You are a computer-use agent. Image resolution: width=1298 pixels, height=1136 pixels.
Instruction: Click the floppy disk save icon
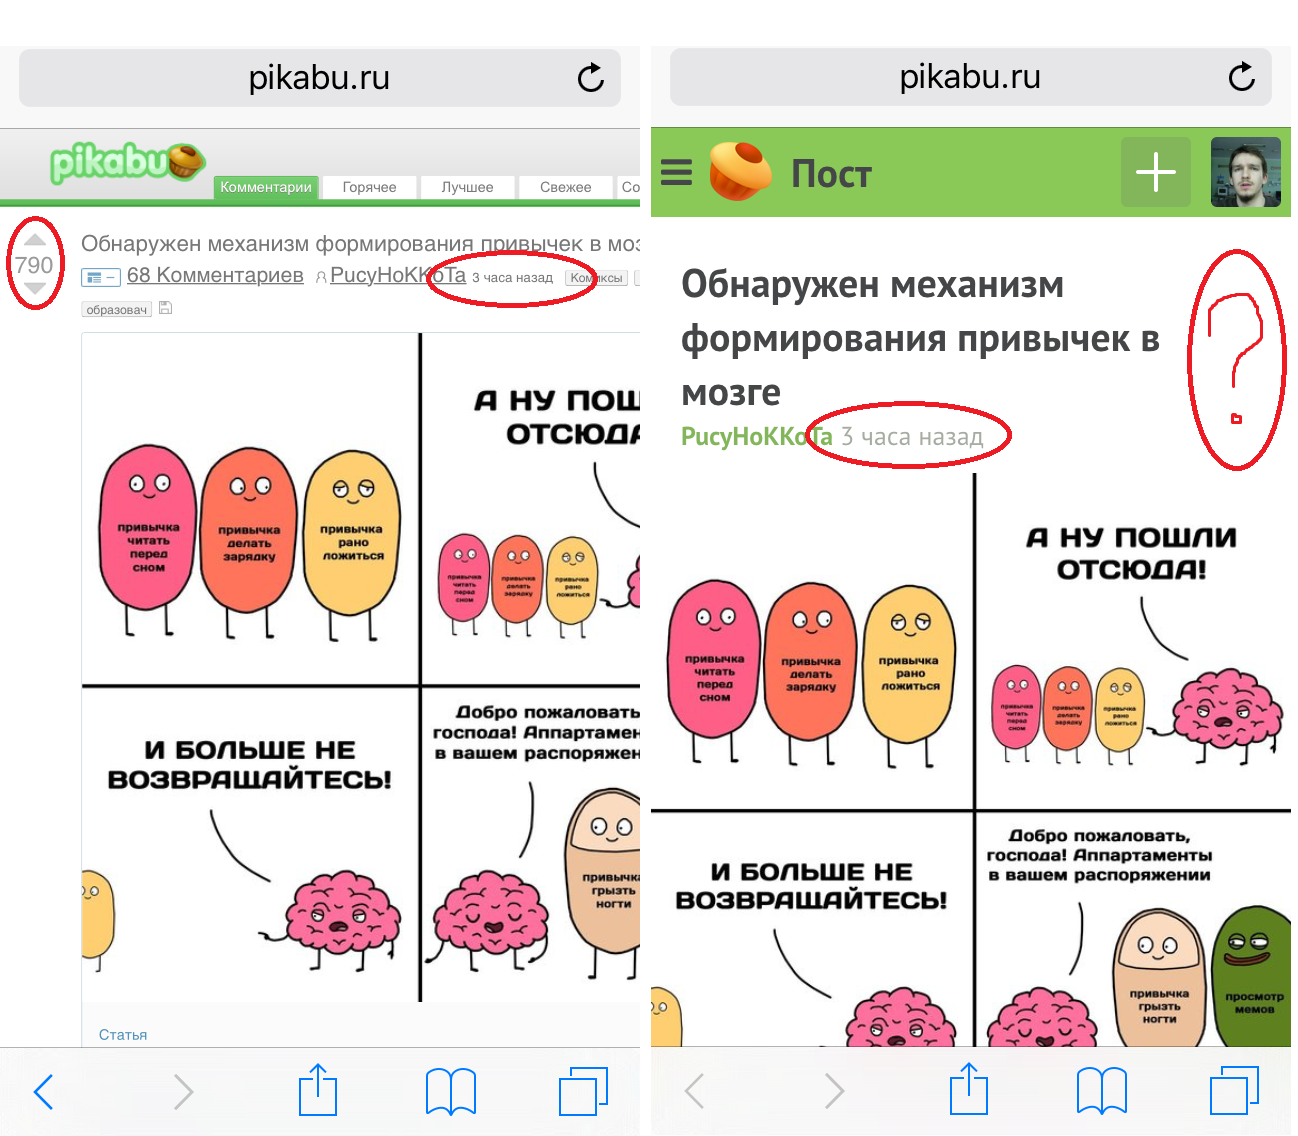point(166,308)
